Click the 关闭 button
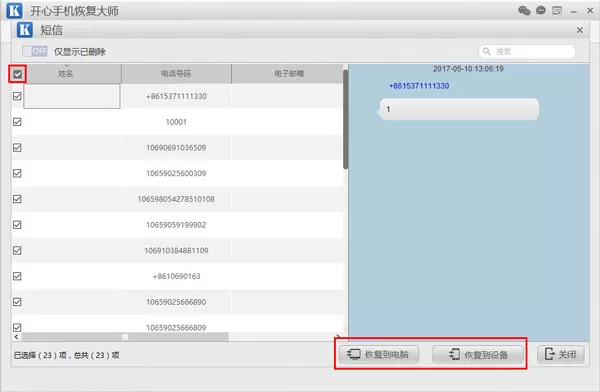Screen dimensions: 600x392 561,354
